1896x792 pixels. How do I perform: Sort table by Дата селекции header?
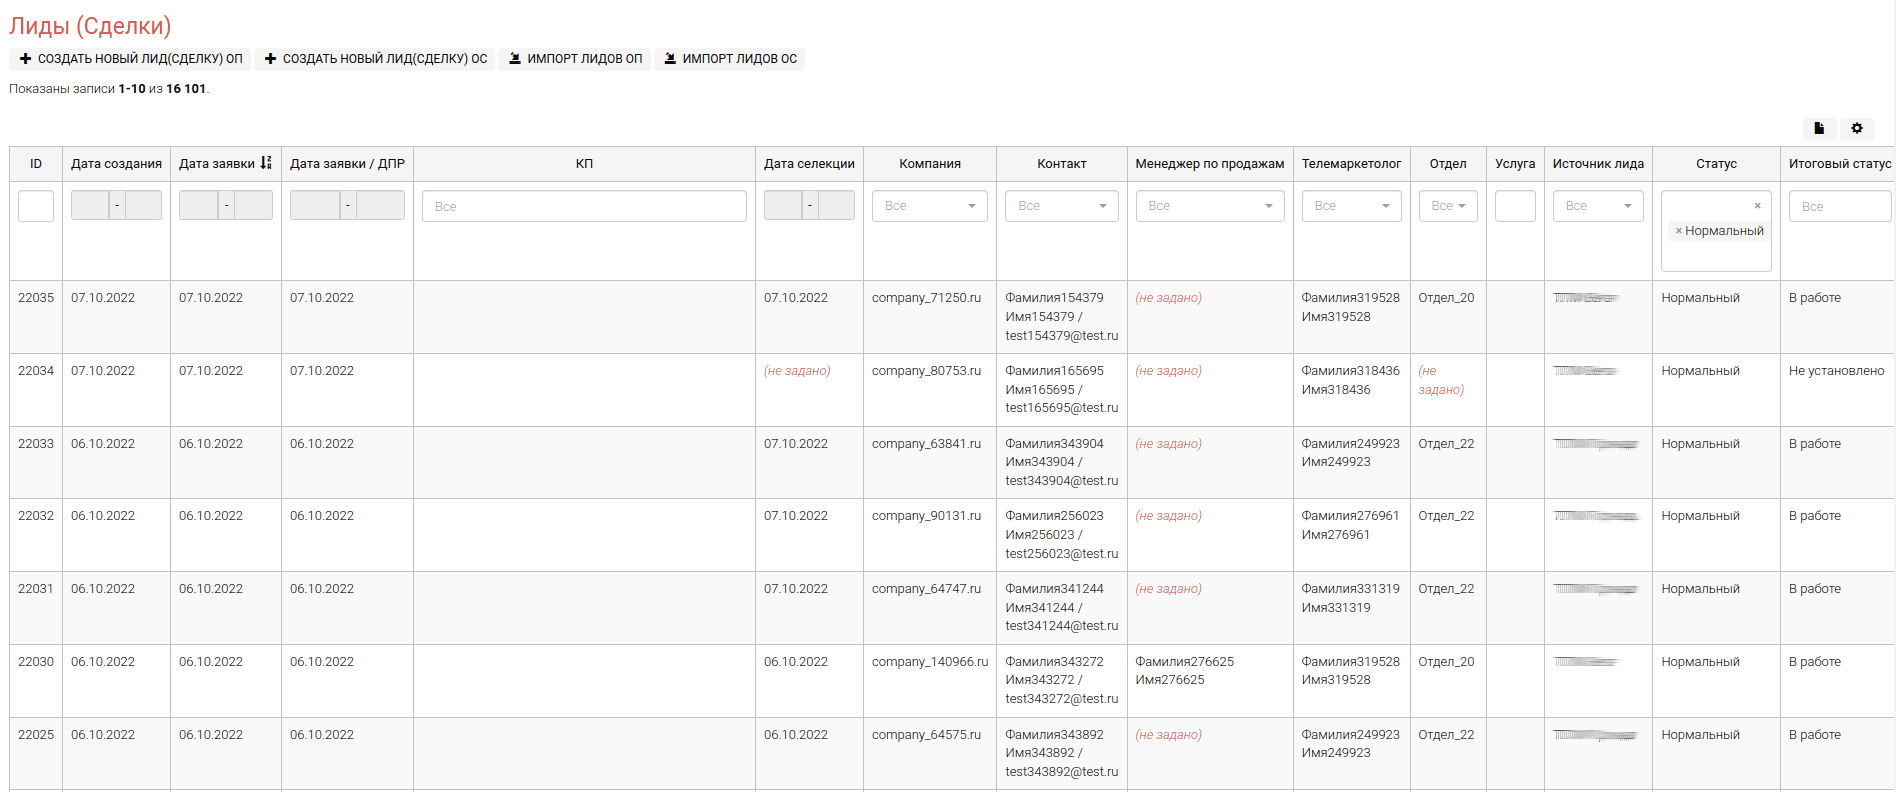tap(809, 164)
